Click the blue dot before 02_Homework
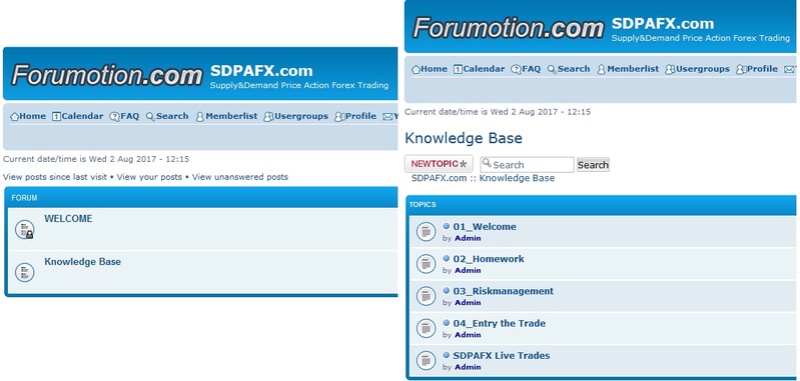This screenshot has width=800, height=381. pyautogui.click(x=446, y=258)
